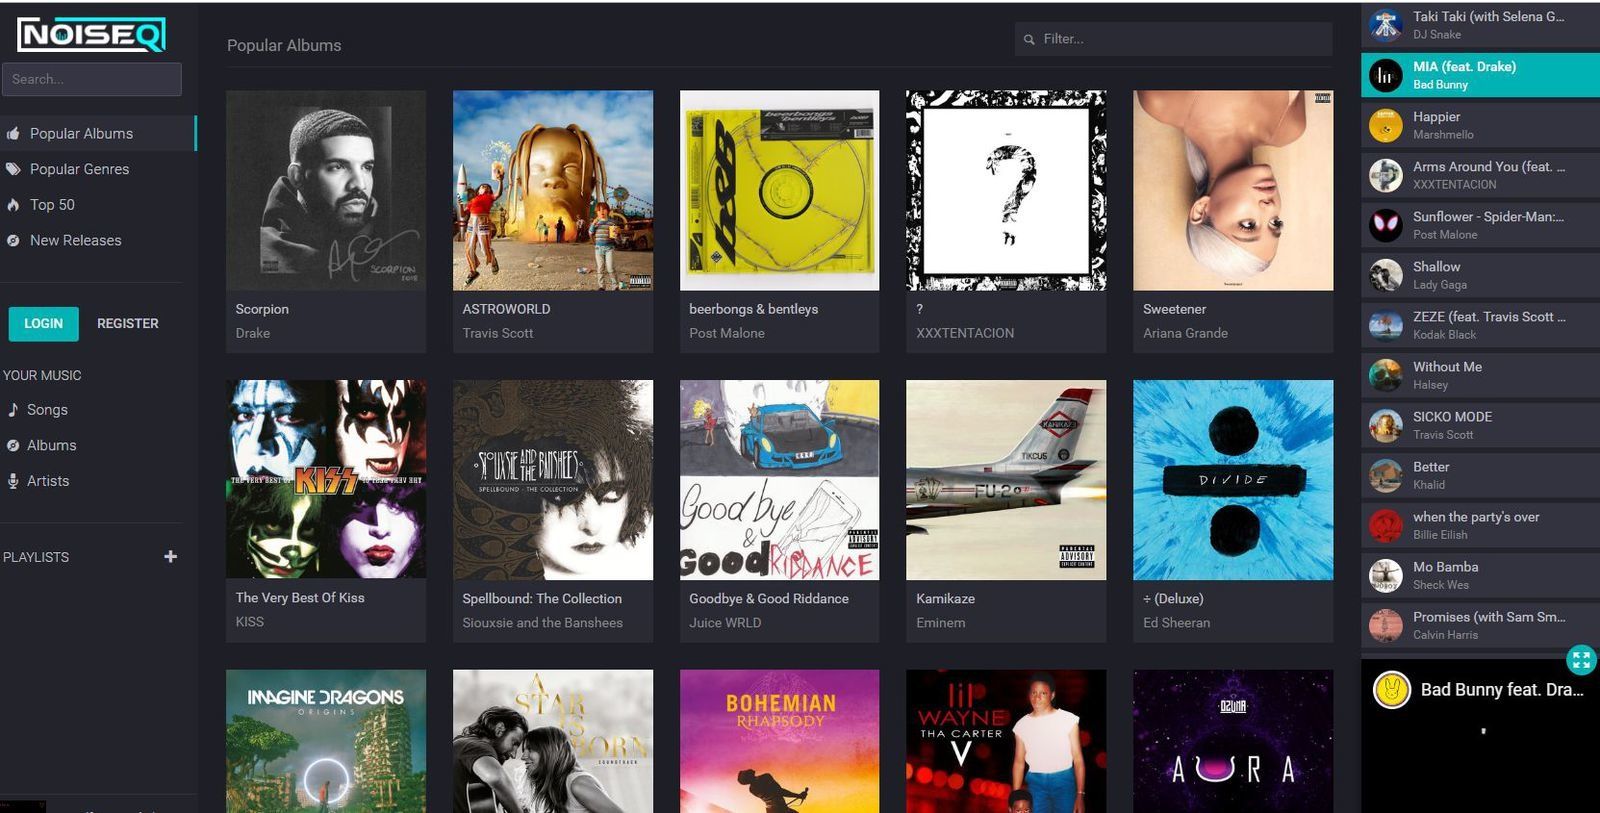Open the question mark XXXTENTACION album cover
The height and width of the screenshot is (813, 1600).
(1006, 190)
